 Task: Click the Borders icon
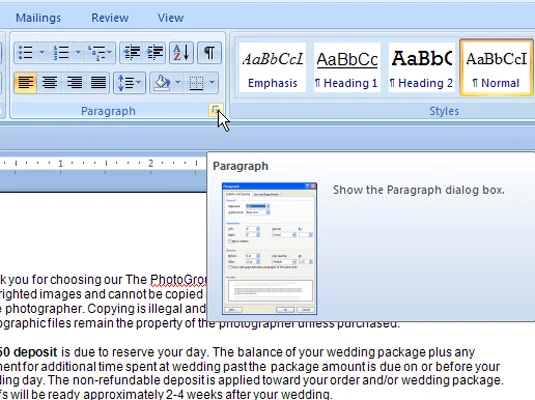(x=197, y=83)
